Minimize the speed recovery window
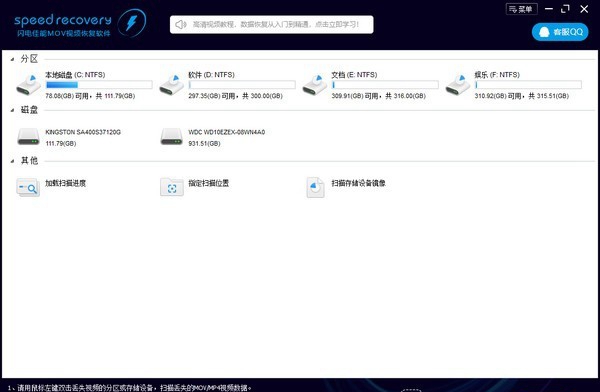Screen dimensions: 600x392 click(x=549, y=8)
